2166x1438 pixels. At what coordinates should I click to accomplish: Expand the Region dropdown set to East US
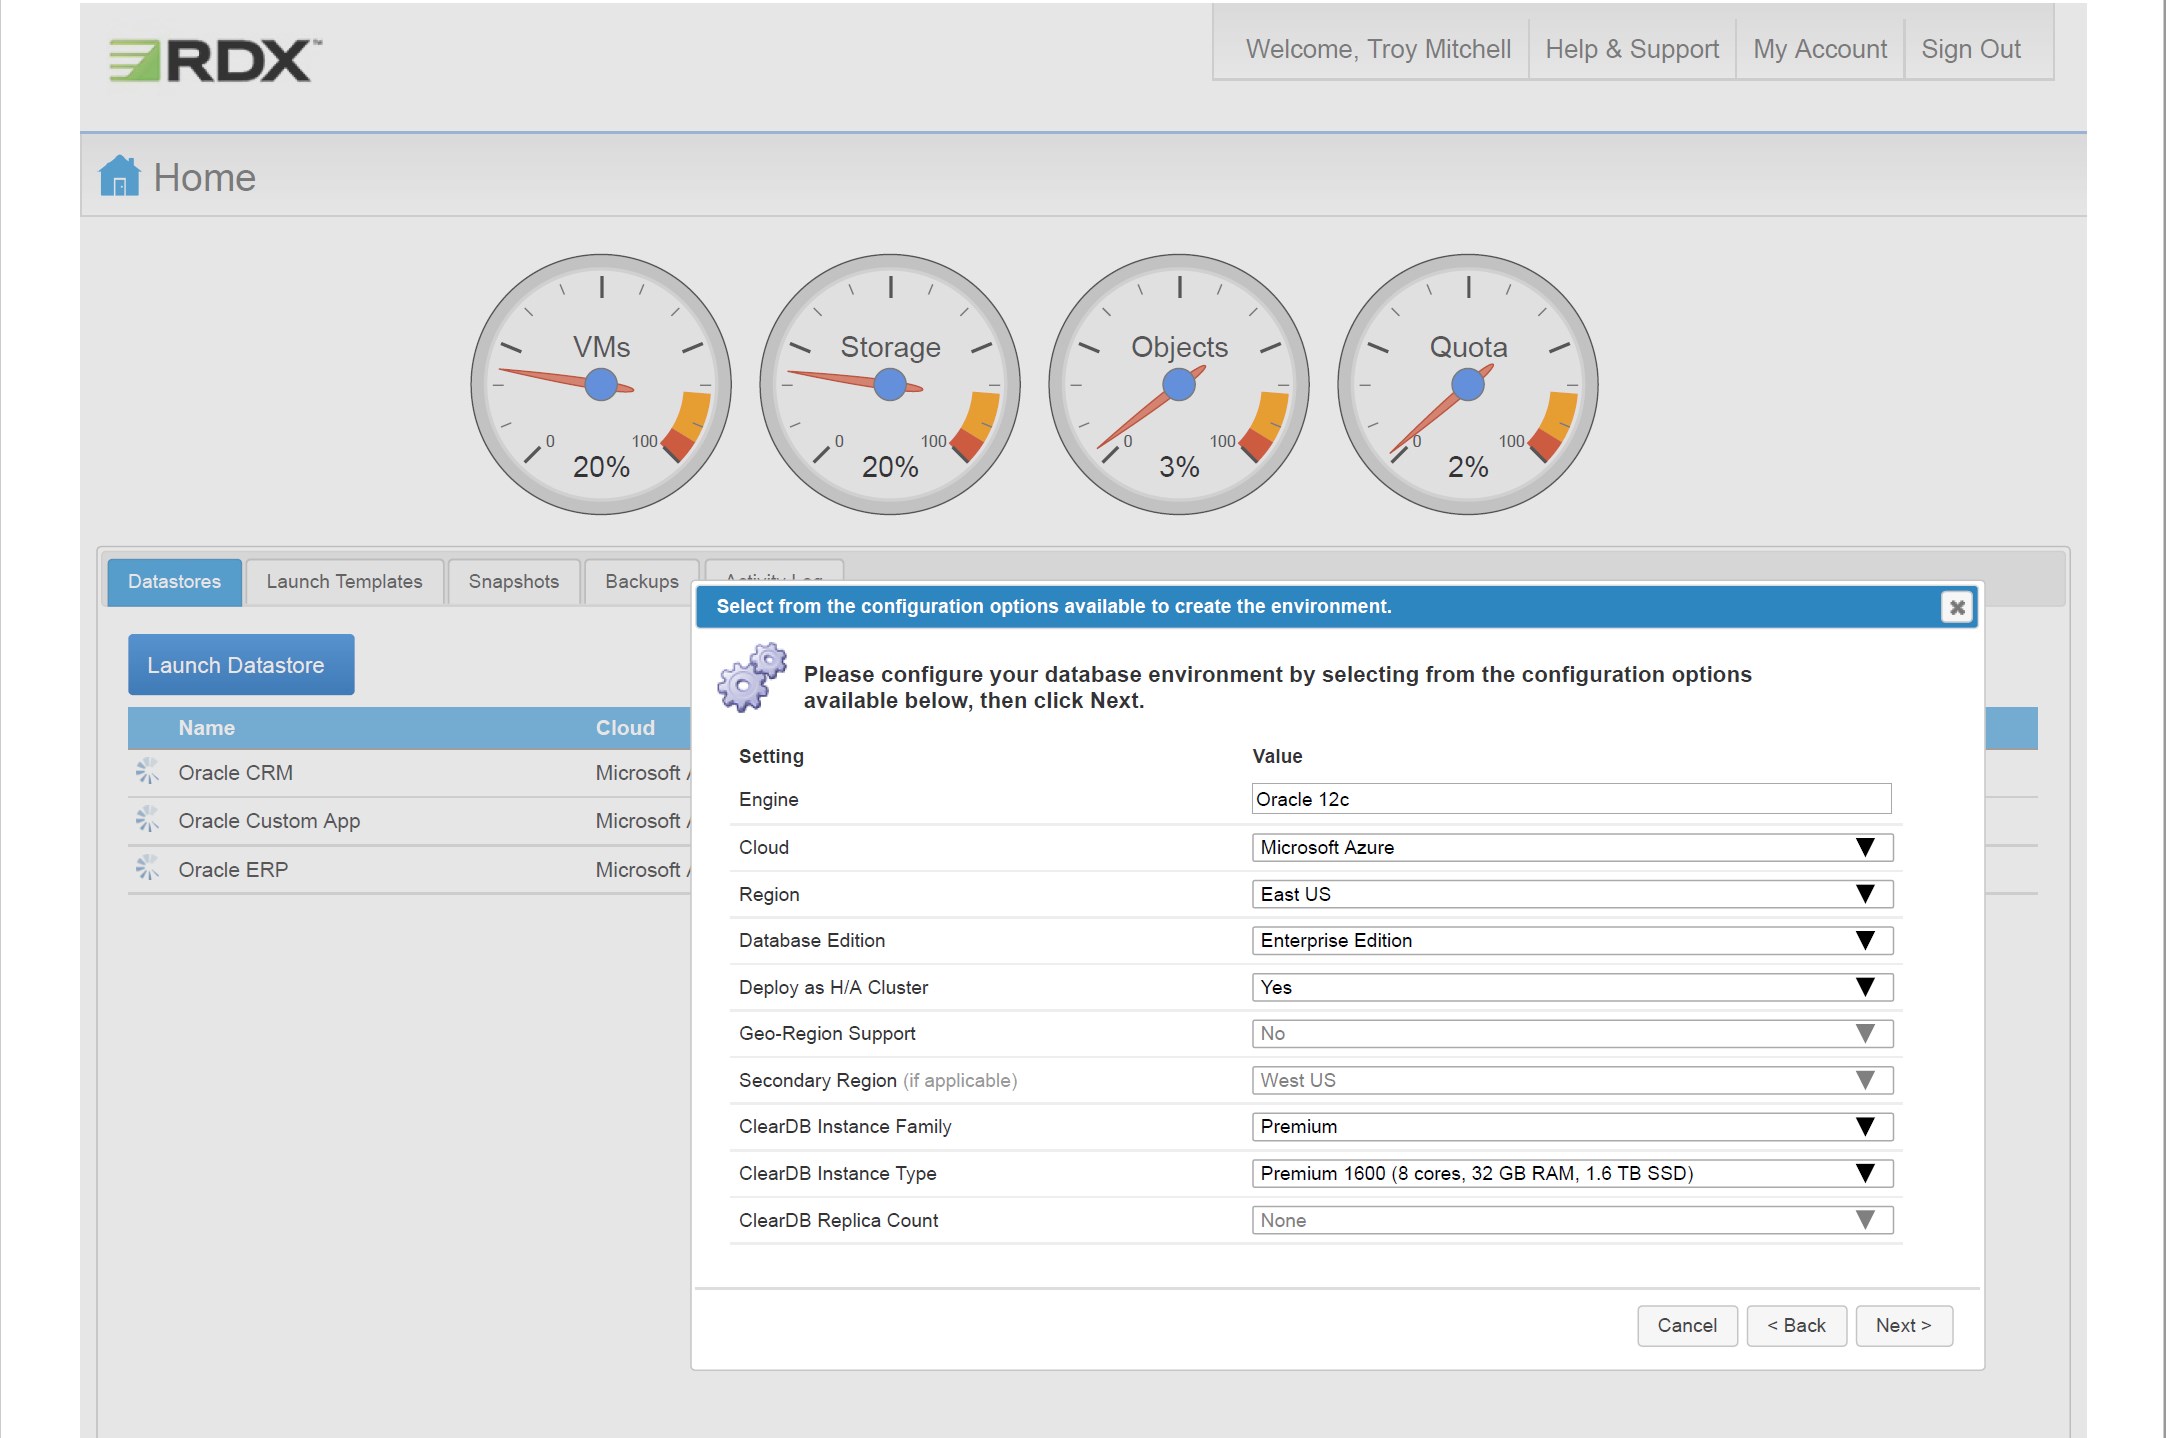click(1571, 894)
